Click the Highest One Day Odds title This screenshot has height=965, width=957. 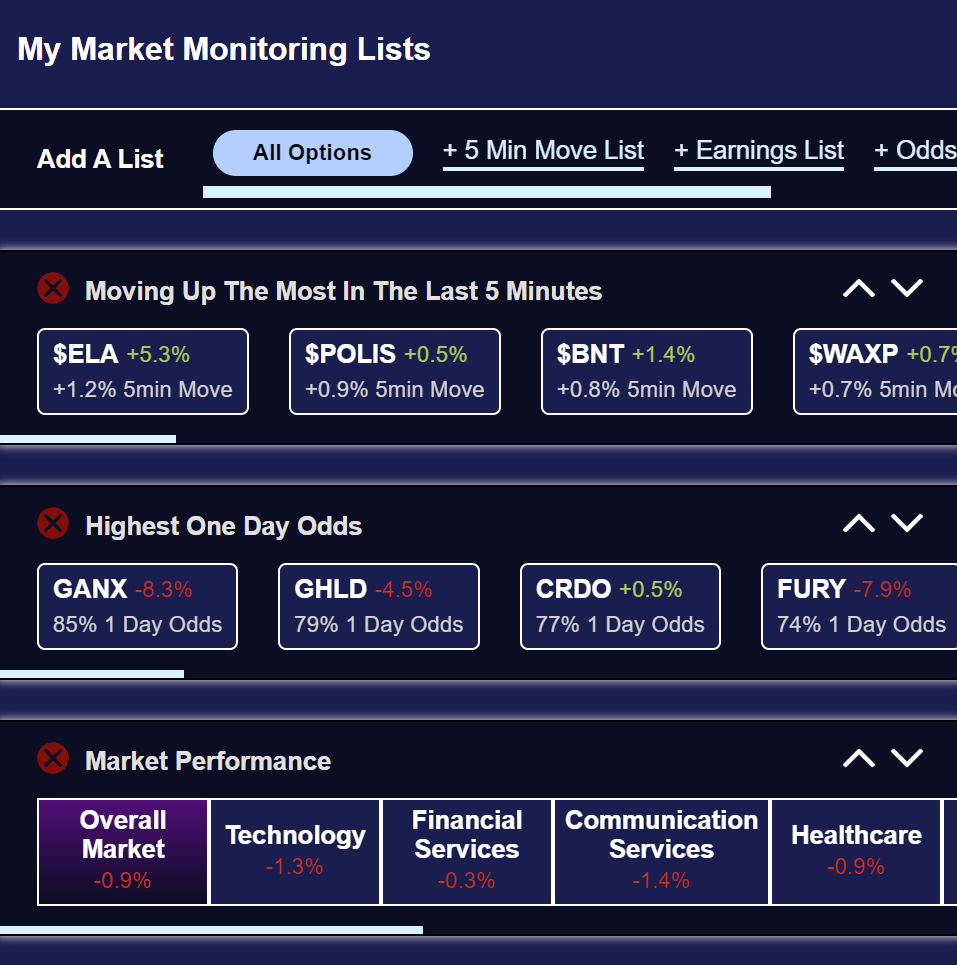pos(223,526)
